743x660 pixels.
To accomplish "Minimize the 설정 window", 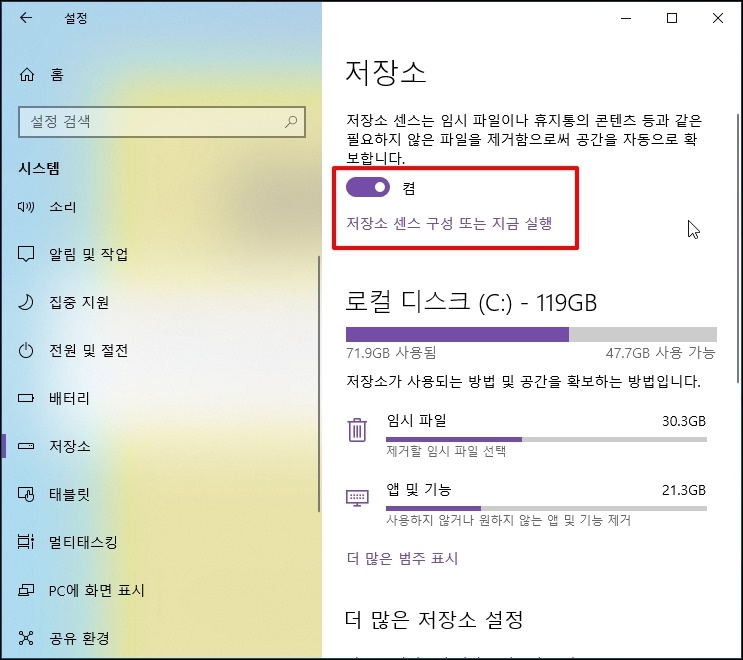I will coord(626,18).
